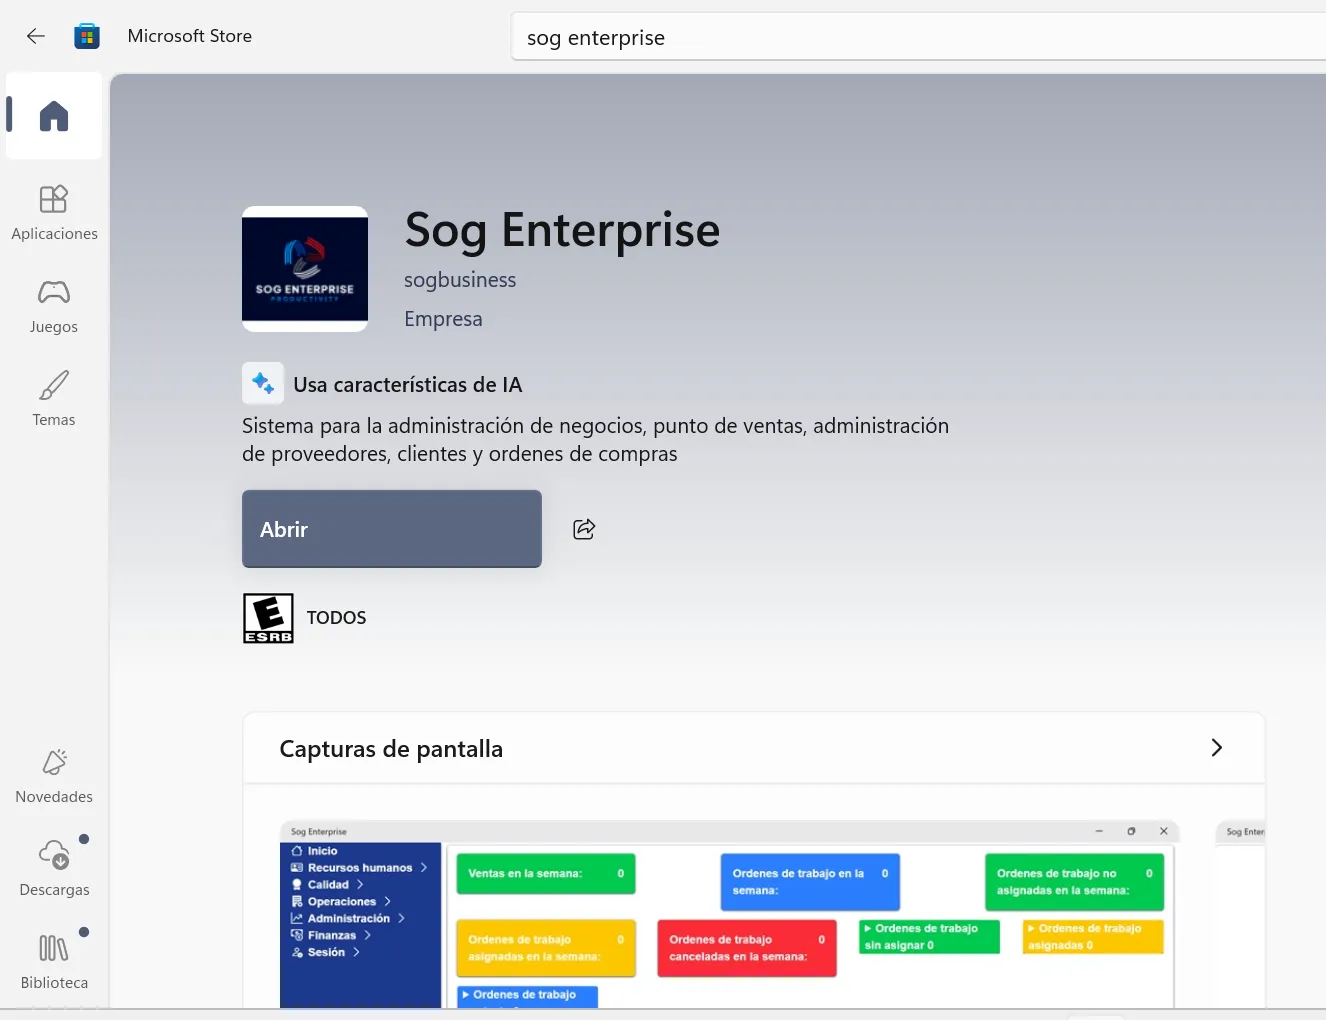This screenshot has height=1020, width=1326.
Task: Click the ESRB Everyone rating icon
Action: [x=268, y=618]
